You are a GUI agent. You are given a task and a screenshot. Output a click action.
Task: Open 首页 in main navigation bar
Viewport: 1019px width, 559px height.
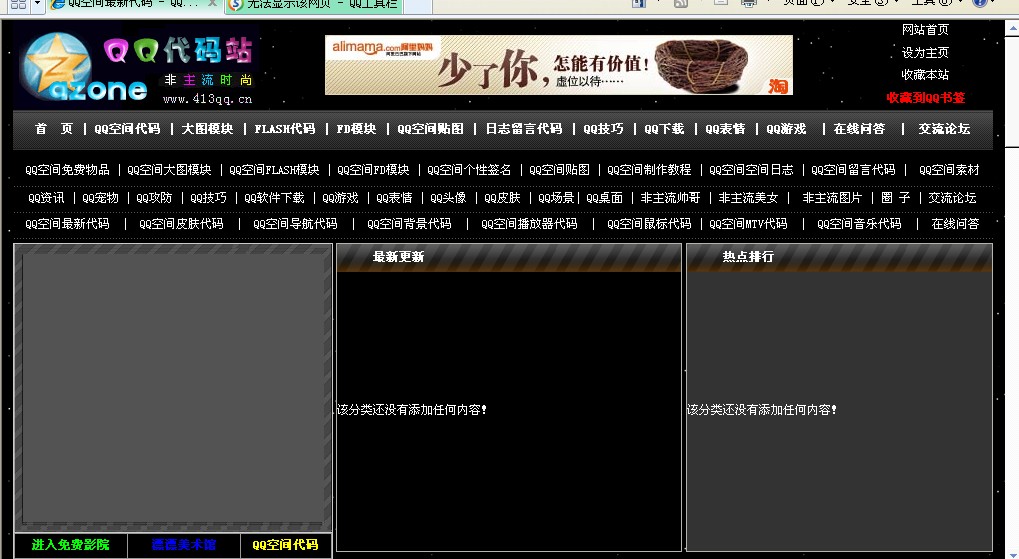click(53, 129)
